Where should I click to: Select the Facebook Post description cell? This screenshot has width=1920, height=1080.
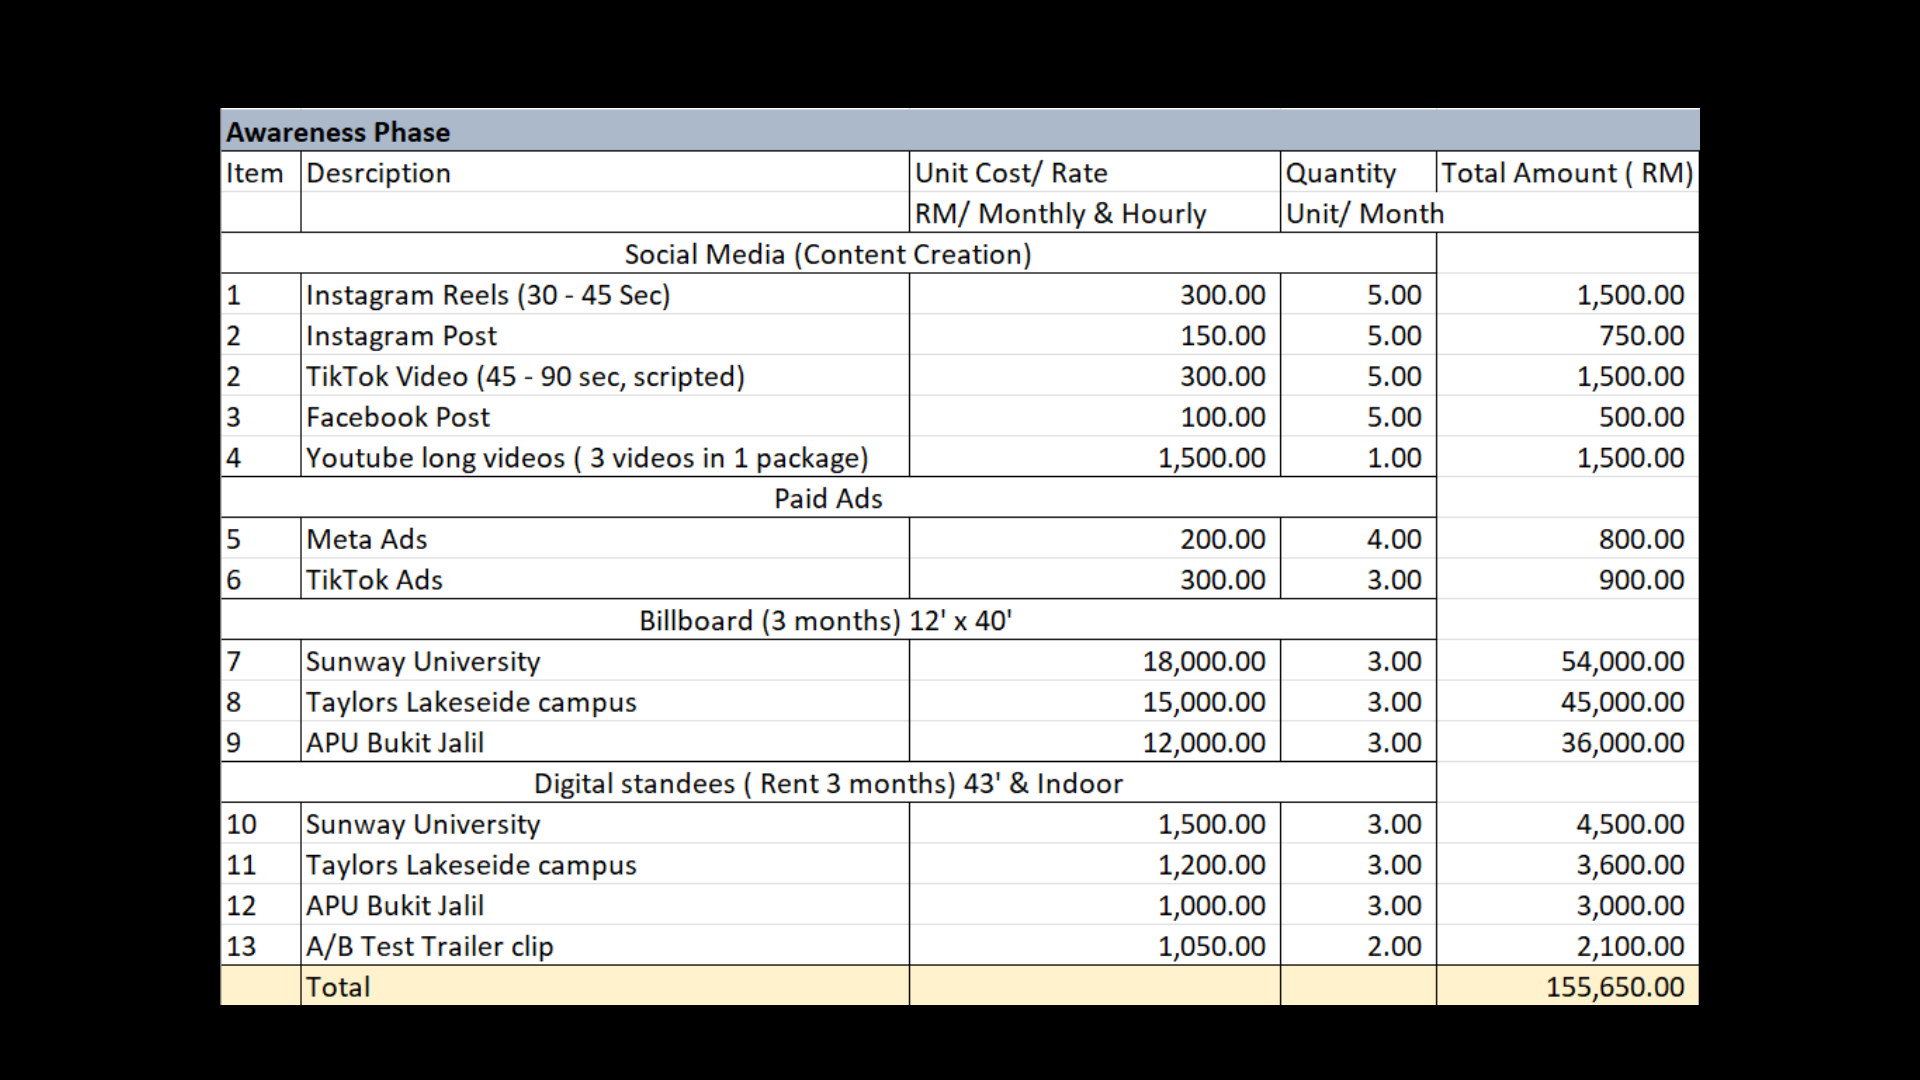pos(605,417)
